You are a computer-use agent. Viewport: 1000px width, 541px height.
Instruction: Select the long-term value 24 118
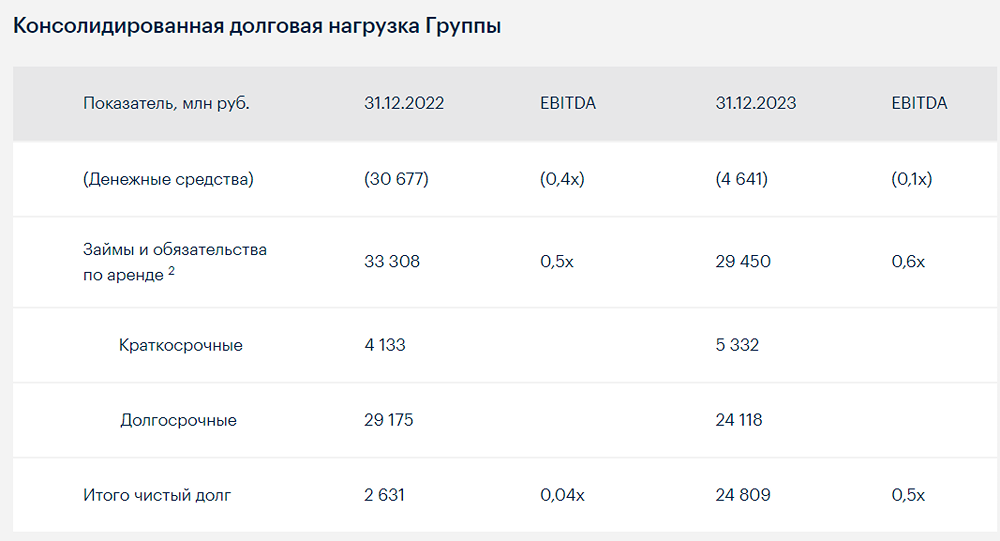point(739,421)
